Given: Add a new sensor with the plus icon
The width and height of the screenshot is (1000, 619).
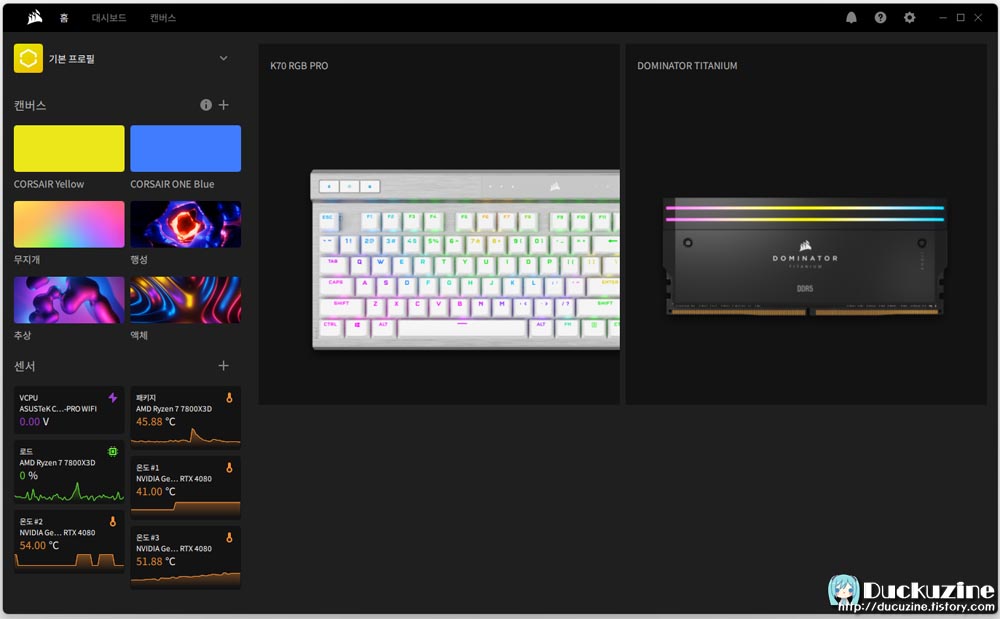Looking at the screenshot, I should (223, 366).
